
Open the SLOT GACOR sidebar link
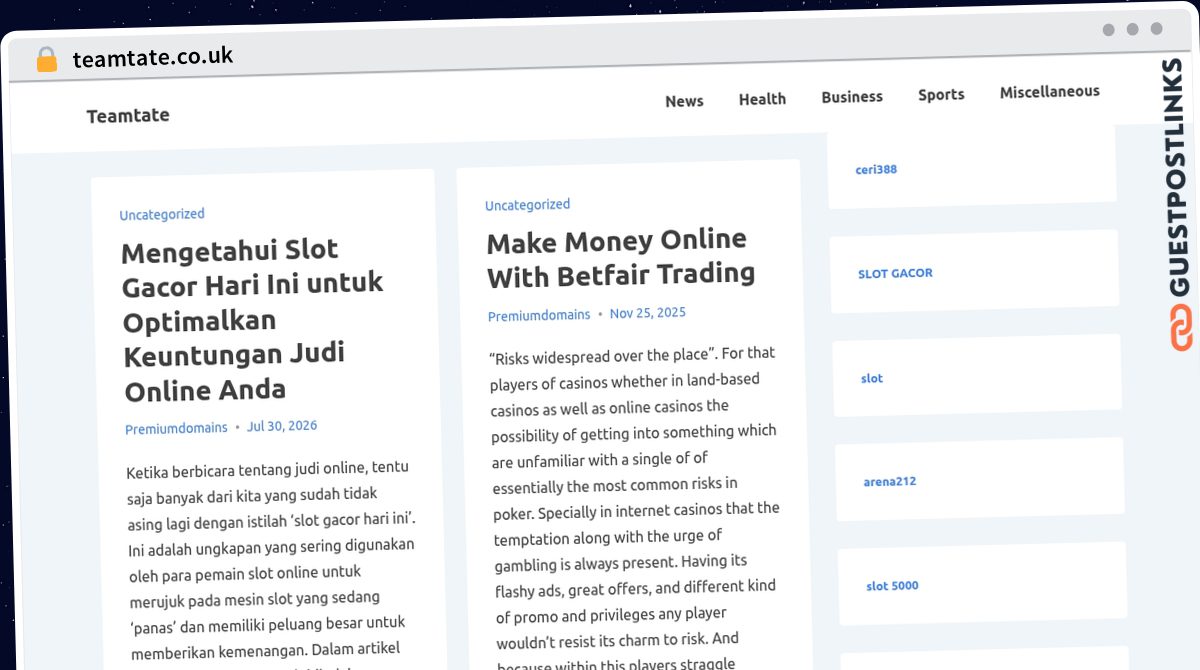point(895,273)
